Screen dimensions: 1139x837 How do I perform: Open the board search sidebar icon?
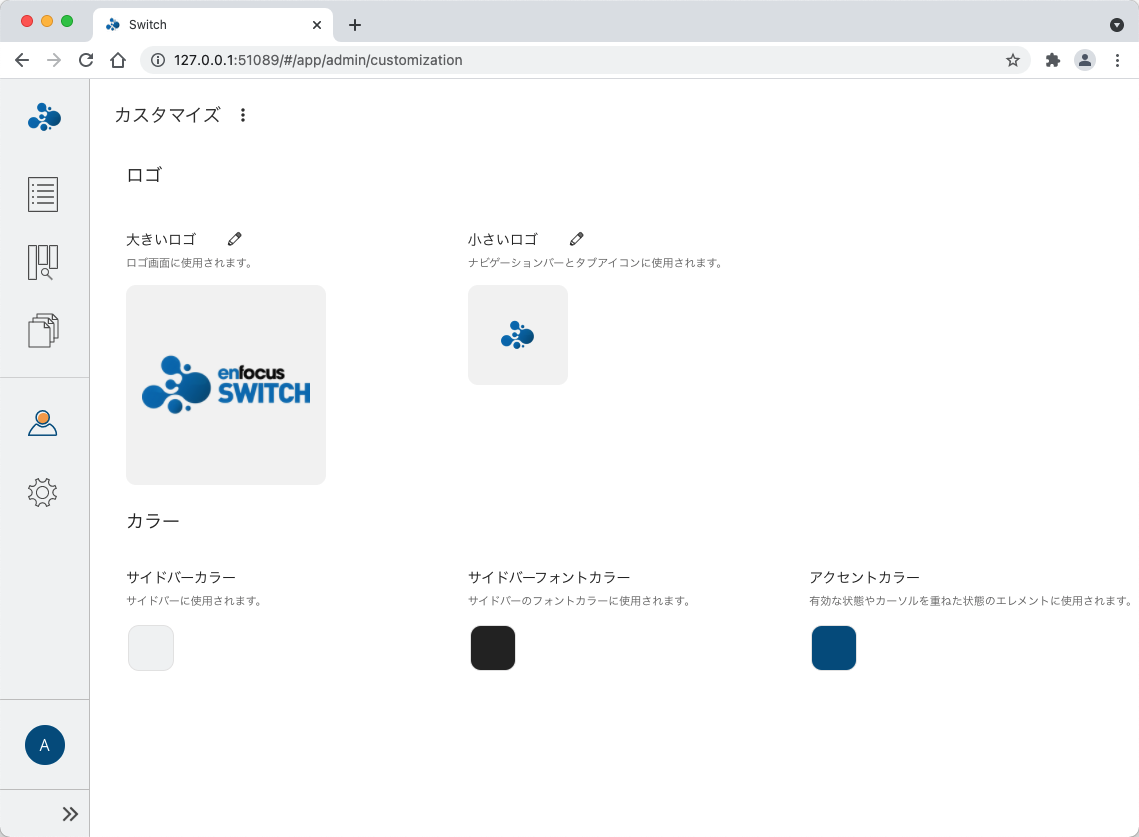[x=43, y=262]
